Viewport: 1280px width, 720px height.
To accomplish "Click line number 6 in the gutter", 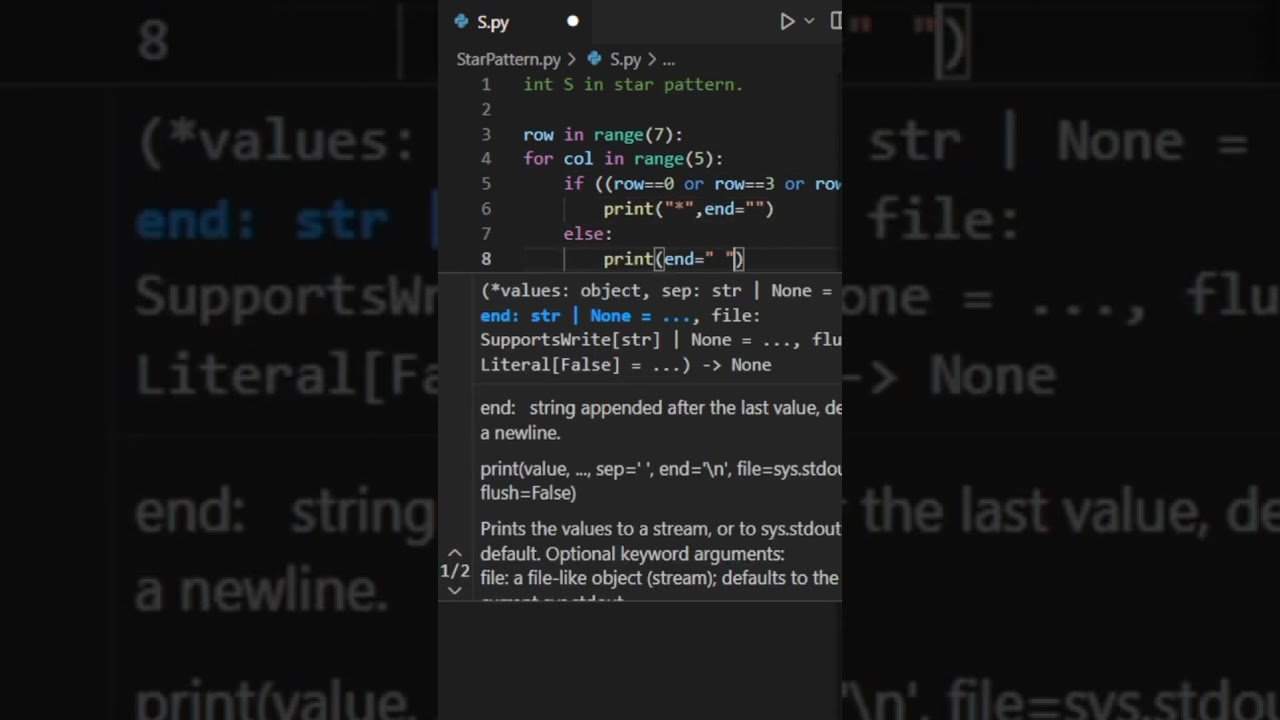I will (x=486, y=209).
